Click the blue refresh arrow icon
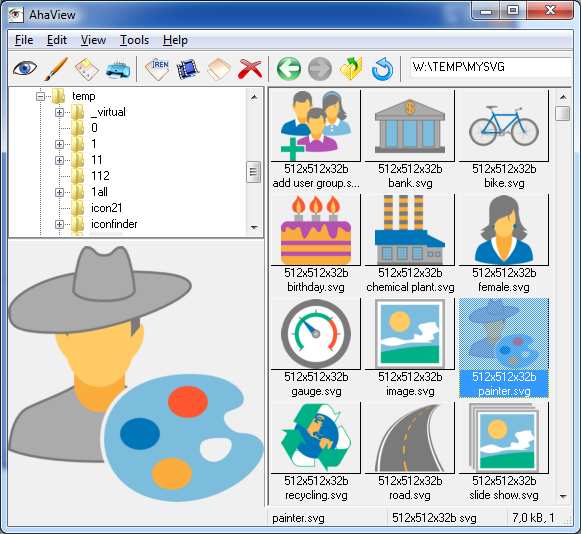The width and height of the screenshot is (581, 534). pos(382,69)
